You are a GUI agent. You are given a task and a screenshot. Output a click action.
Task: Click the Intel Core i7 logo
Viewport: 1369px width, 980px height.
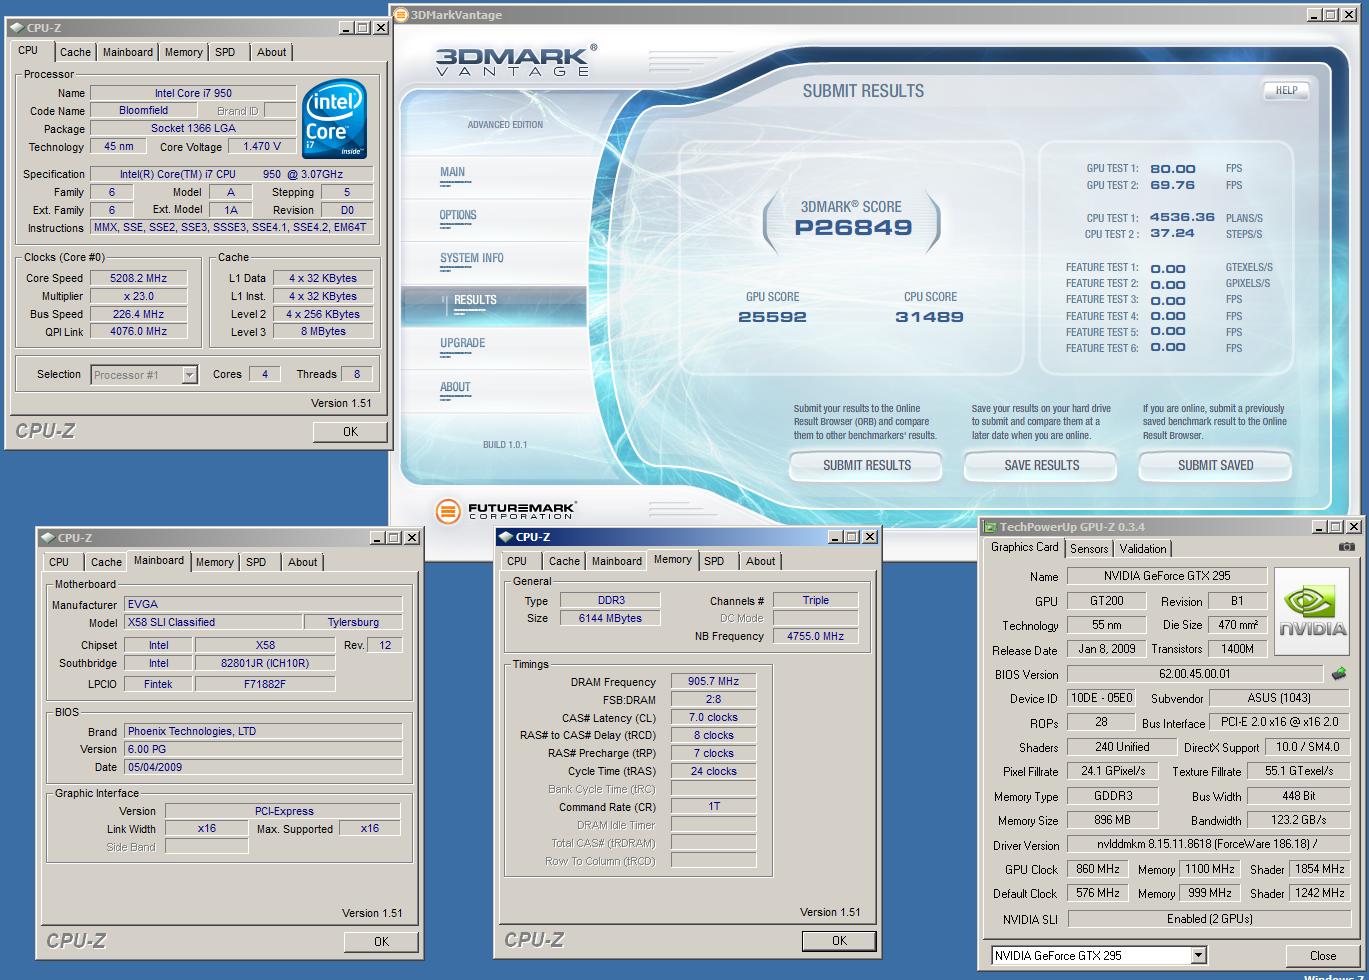pyautogui.click(x=334, y=119)
